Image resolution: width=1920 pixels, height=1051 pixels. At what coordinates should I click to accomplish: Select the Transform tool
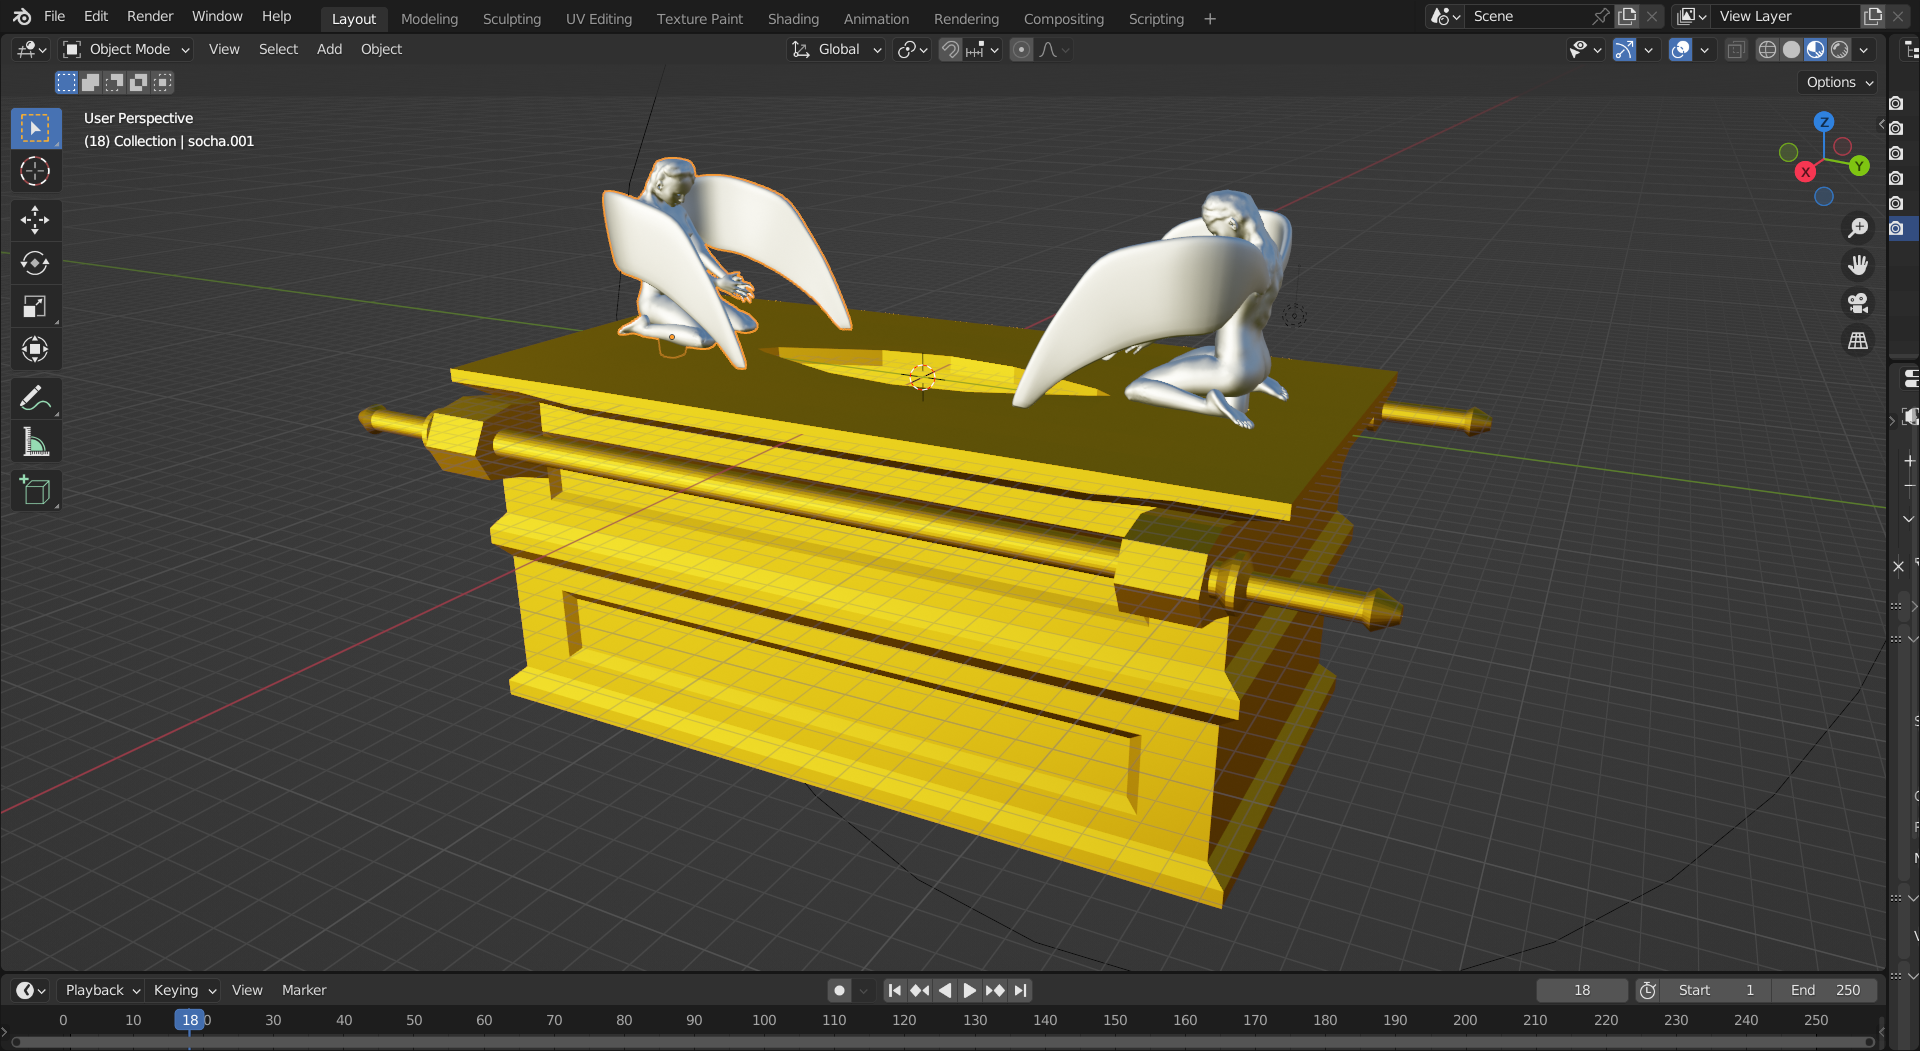pyautogui.click(x=36, y=349)
